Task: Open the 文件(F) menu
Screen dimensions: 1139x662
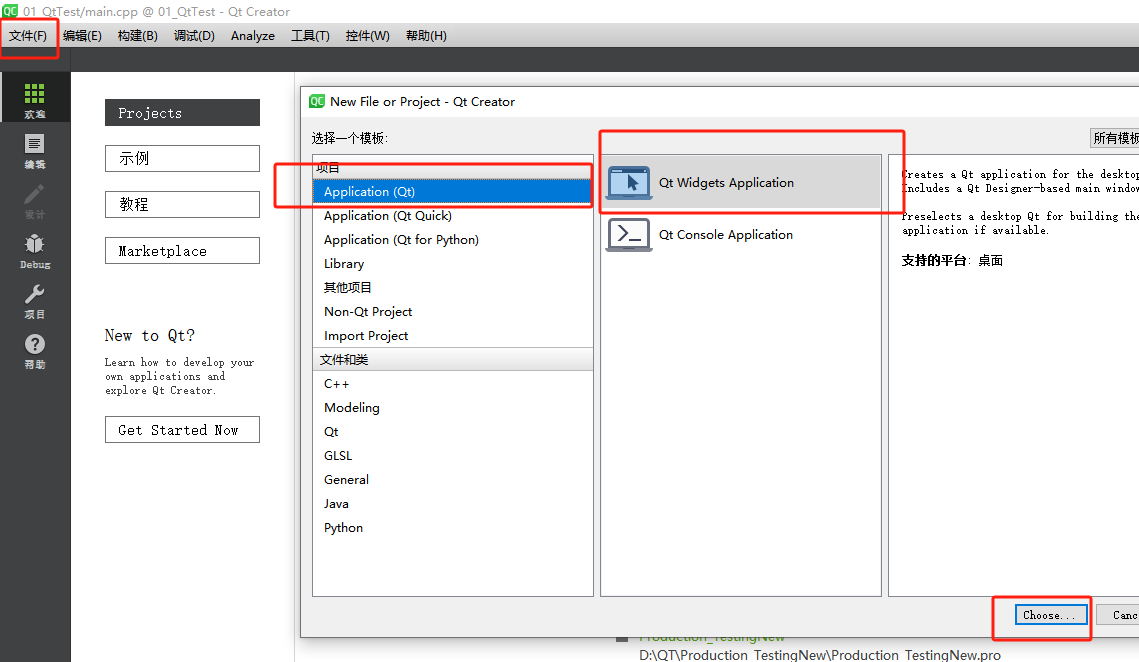Action: pyautogui.click(x=28, y=36)
